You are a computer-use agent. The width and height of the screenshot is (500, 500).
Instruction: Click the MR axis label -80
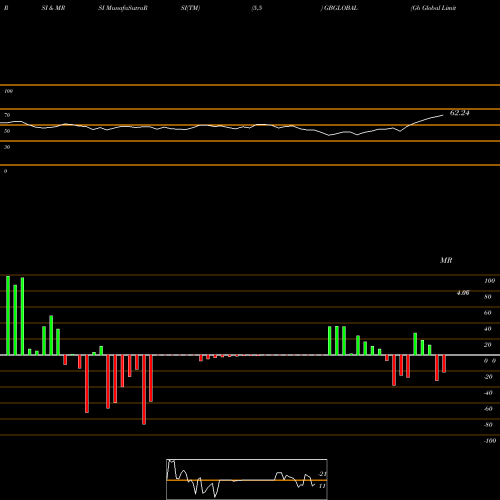(488, 425)
